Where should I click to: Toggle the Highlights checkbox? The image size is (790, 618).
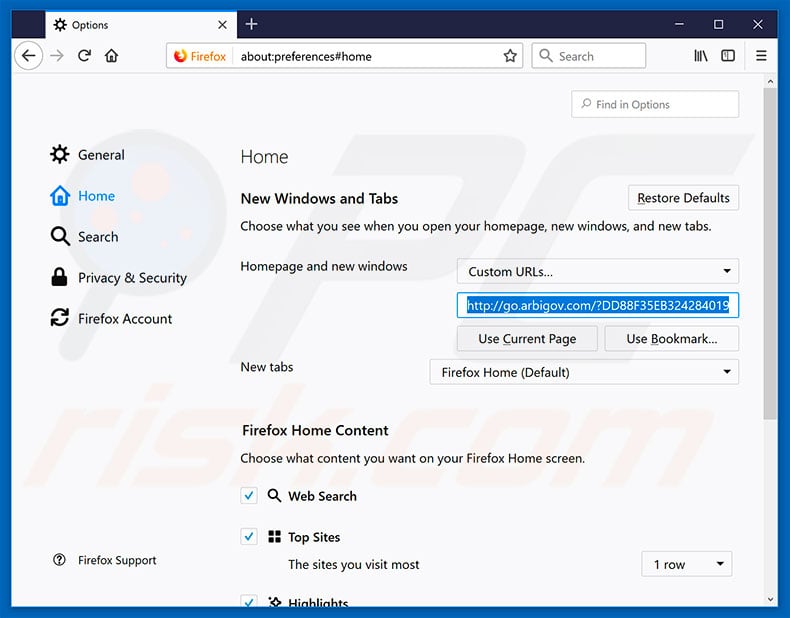[249, 601]
